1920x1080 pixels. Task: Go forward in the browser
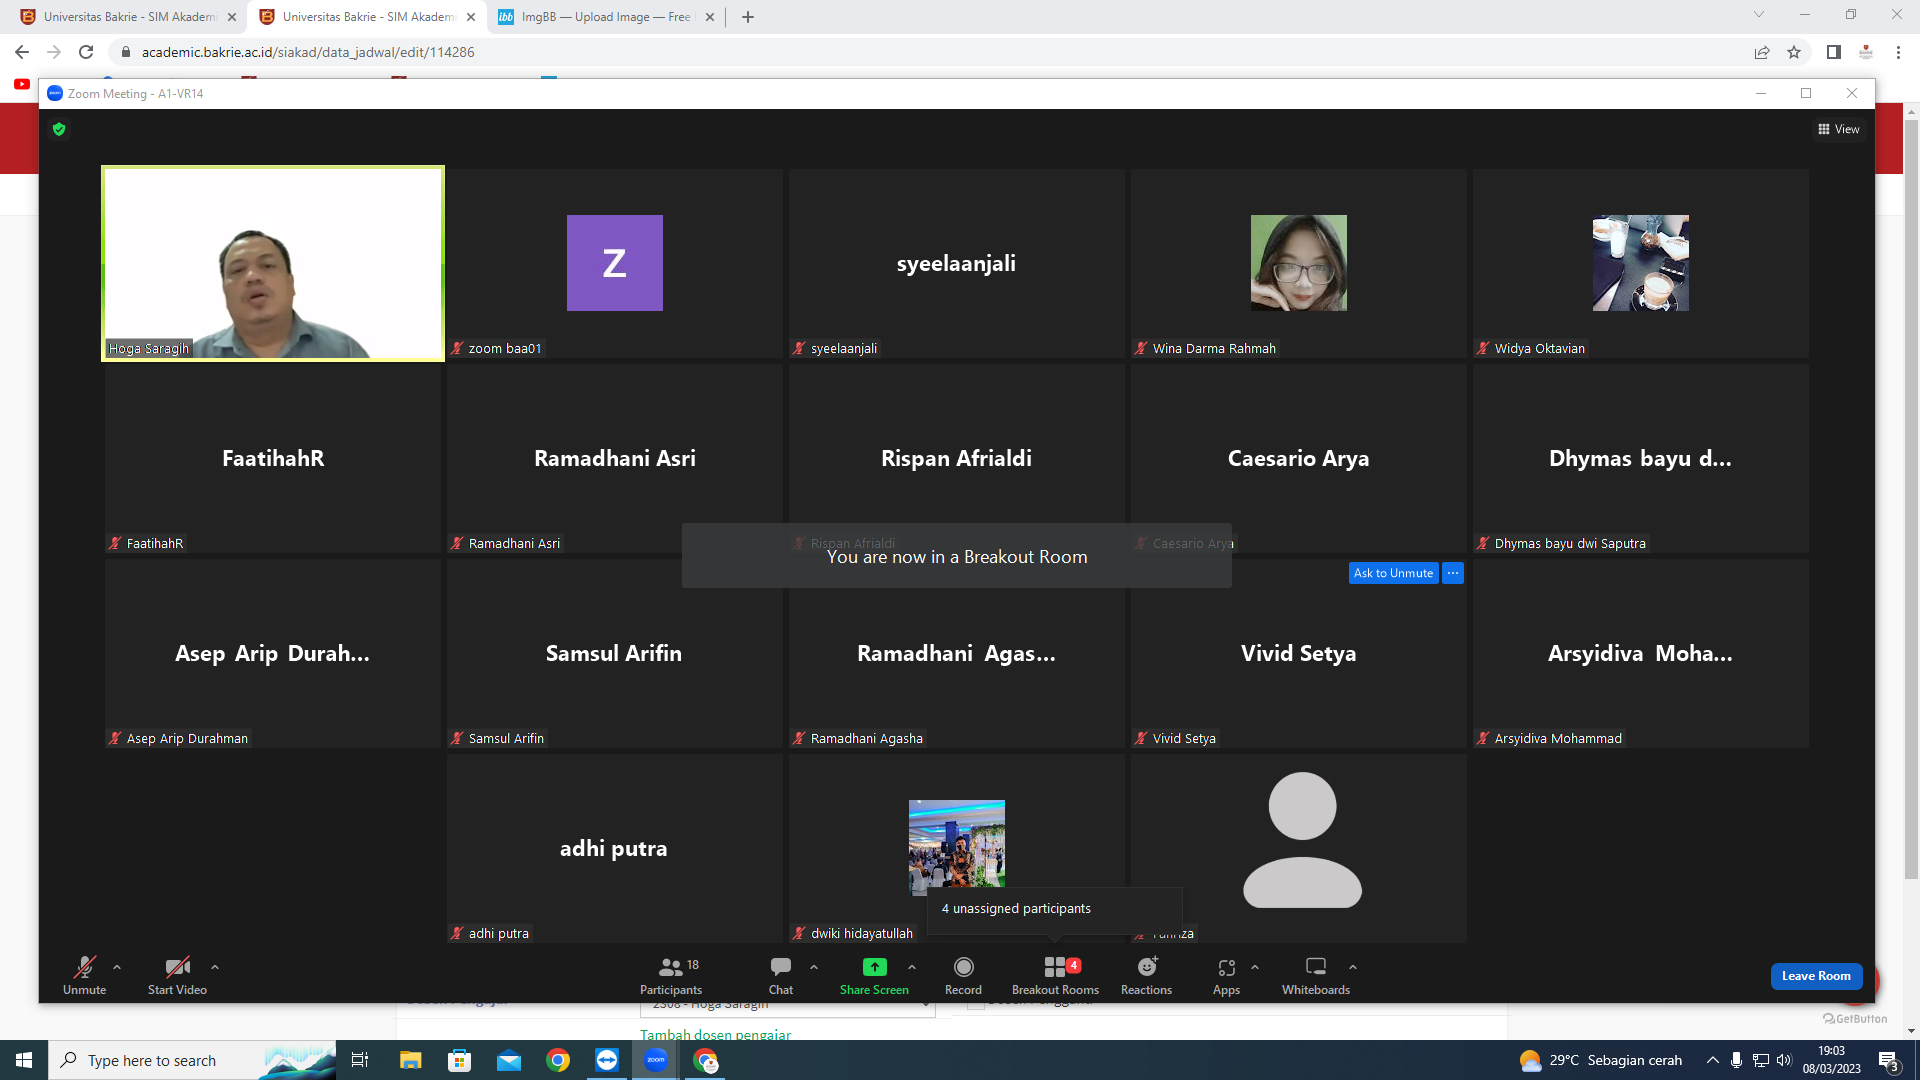point(54,52)
